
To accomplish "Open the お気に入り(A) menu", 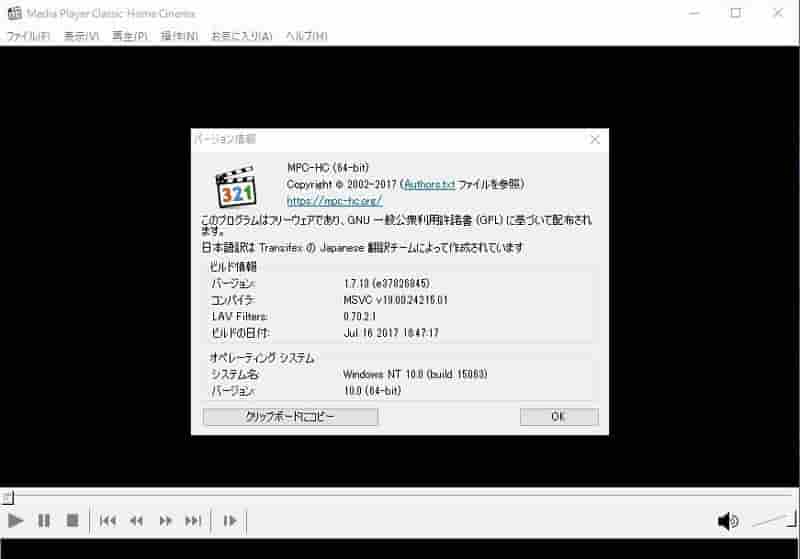I will click(241, 36).
